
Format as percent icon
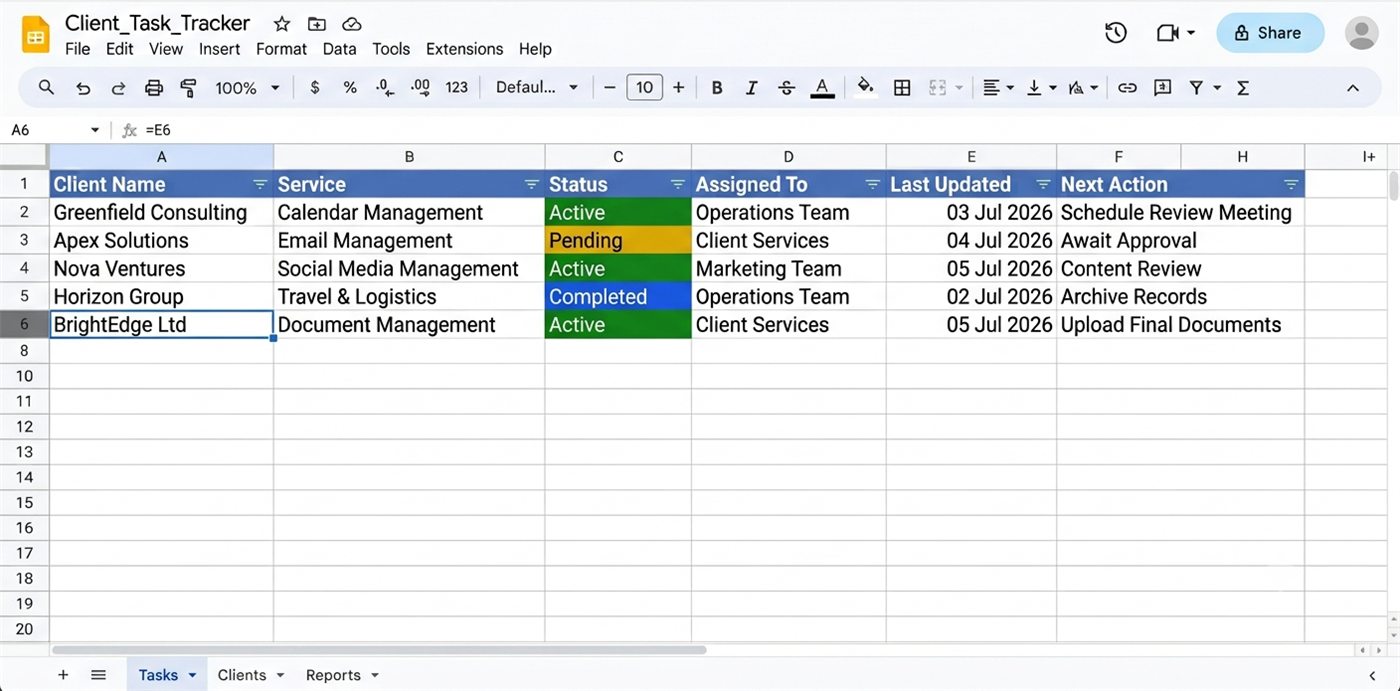(x=350, y=88)
